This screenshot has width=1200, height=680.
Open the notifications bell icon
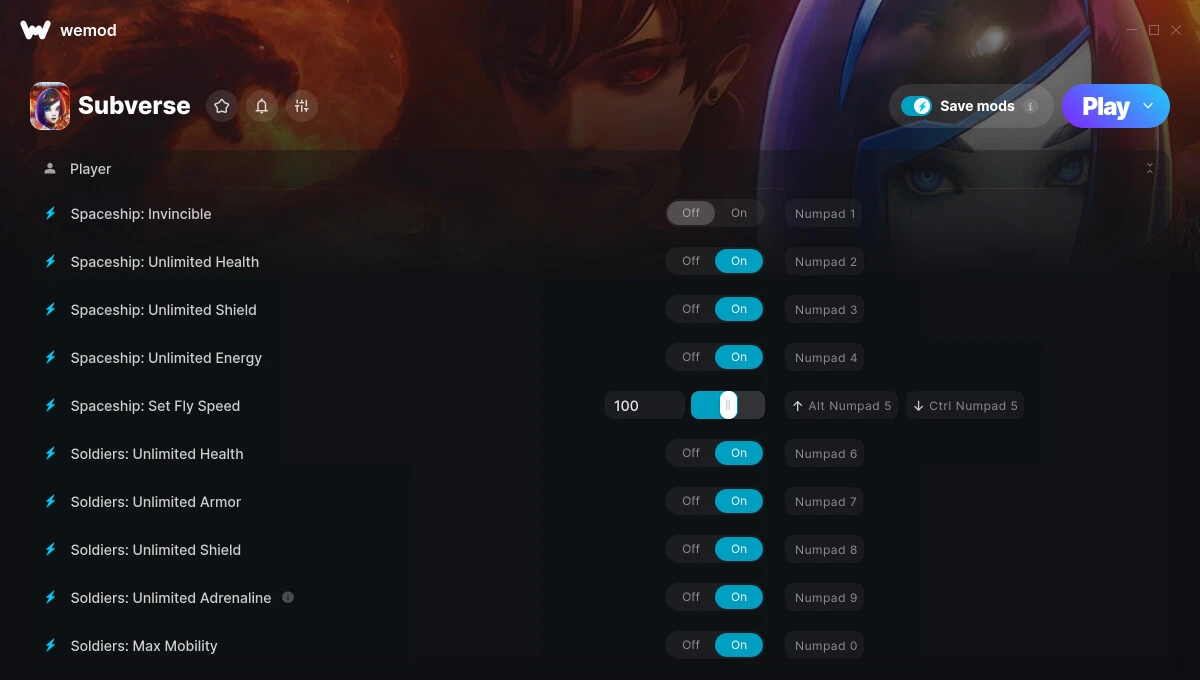(262, 106)
